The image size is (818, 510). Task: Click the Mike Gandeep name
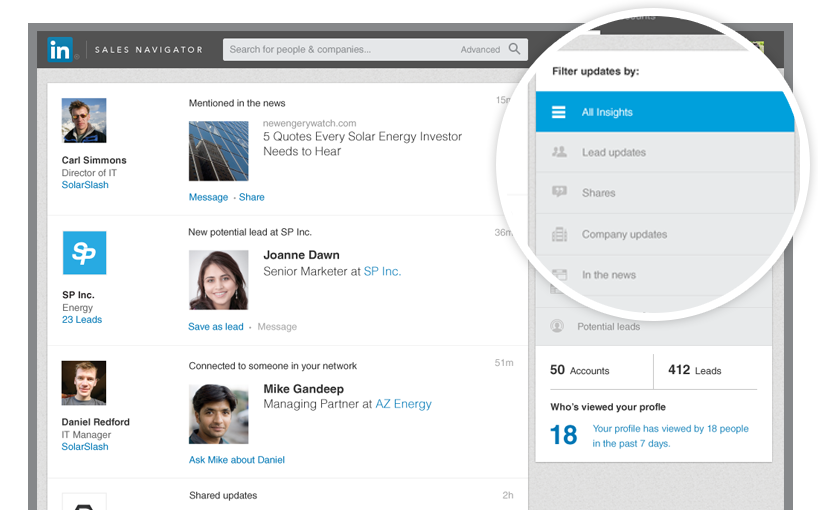click(304, 389)
